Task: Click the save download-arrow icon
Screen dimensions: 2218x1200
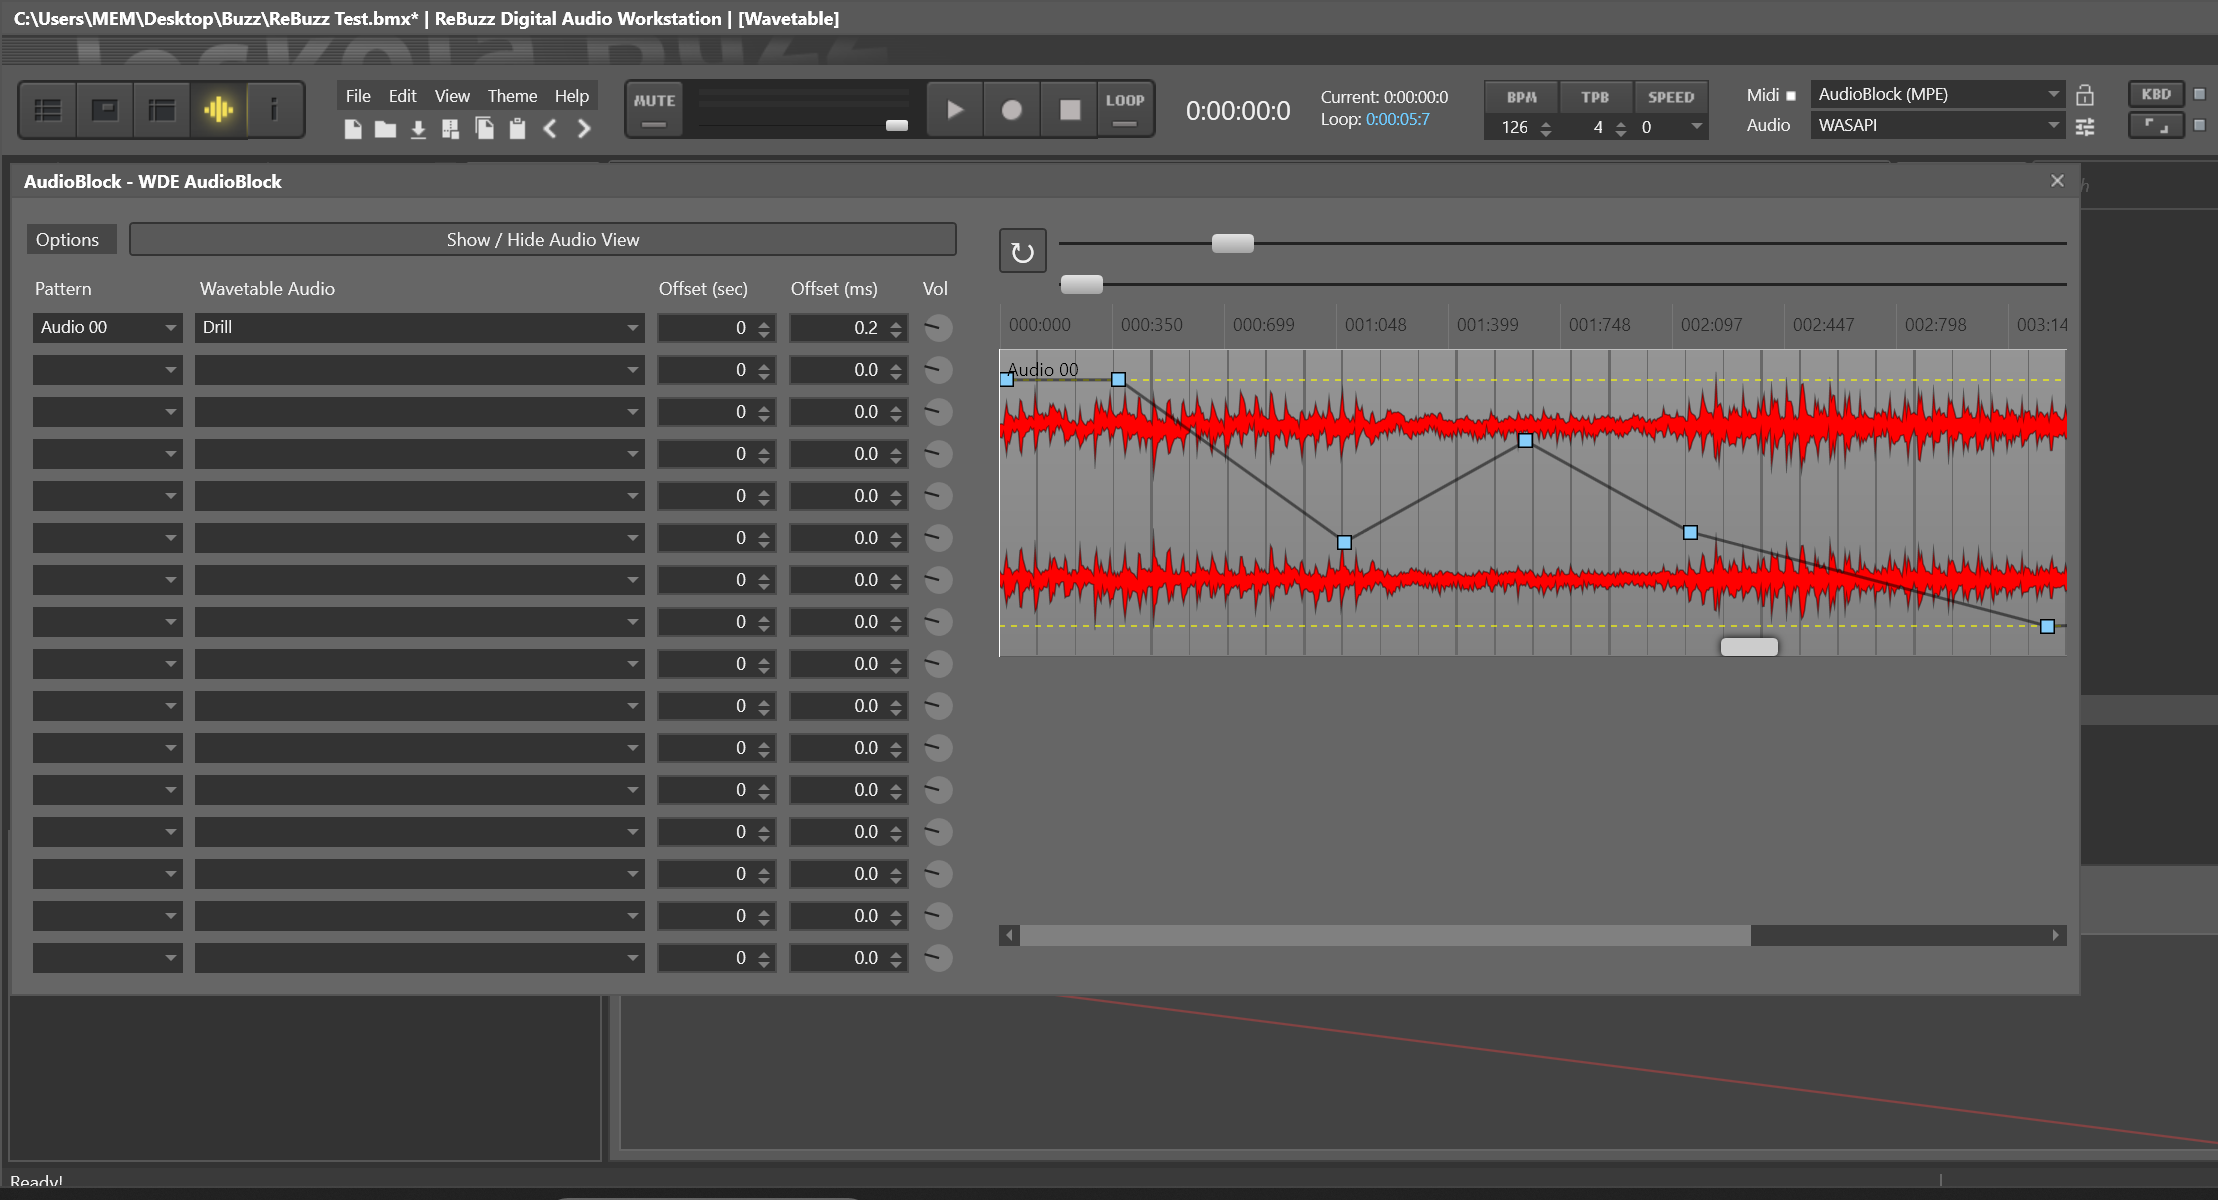Action: click(419, 129)
